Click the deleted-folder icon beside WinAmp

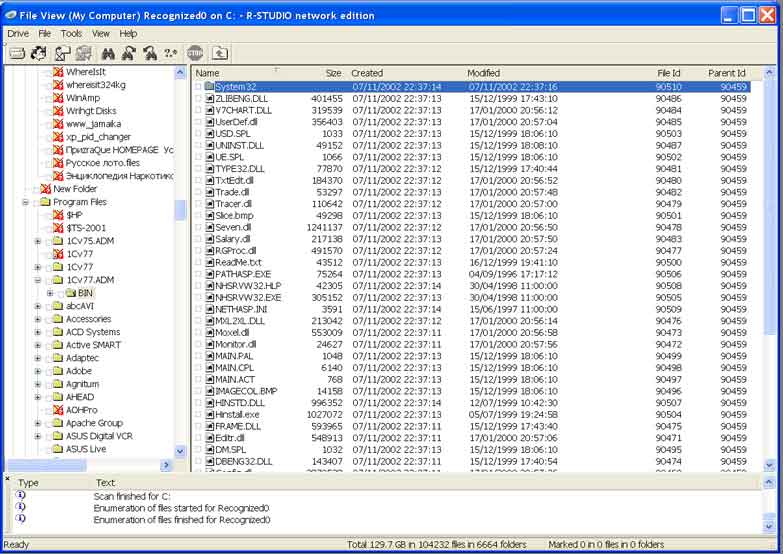[x=58, y=97]
